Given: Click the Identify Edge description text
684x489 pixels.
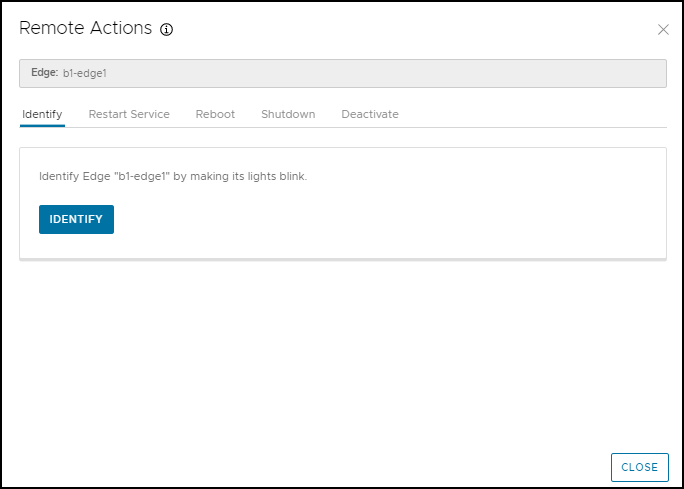Looking at the screenshot, I should click(172, 176).
